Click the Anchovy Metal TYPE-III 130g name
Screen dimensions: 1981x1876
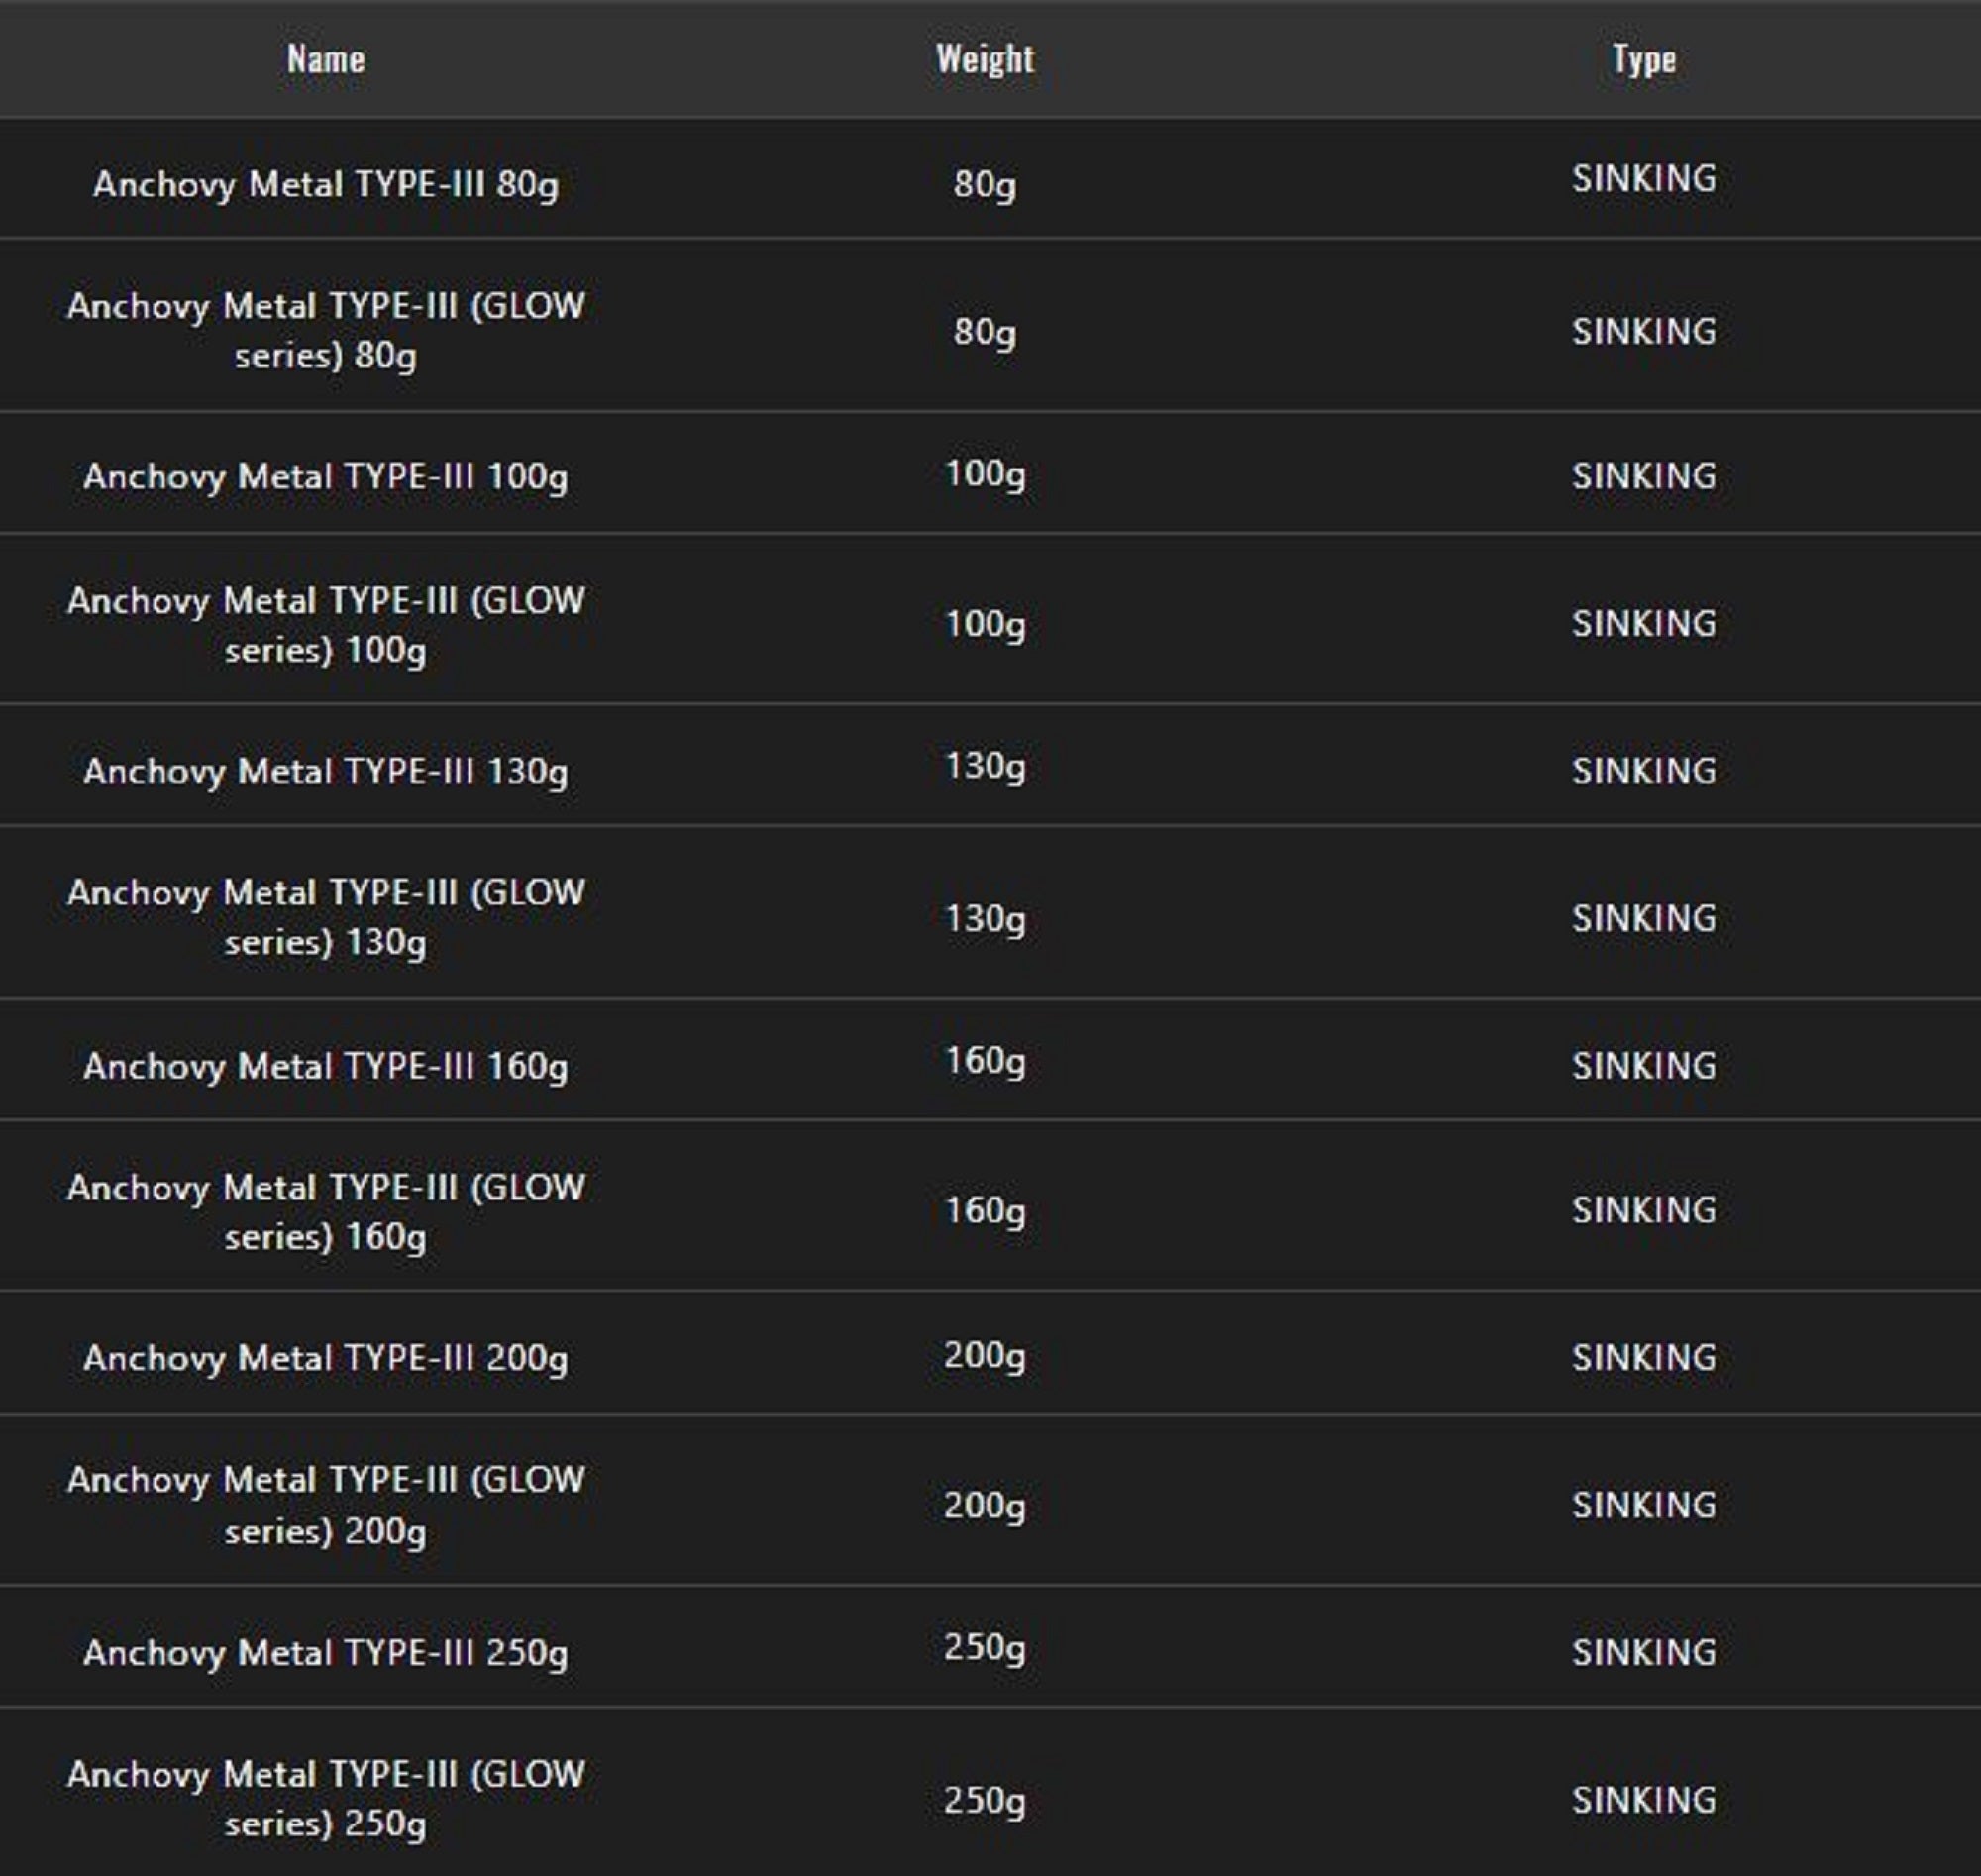coord(326,771)
